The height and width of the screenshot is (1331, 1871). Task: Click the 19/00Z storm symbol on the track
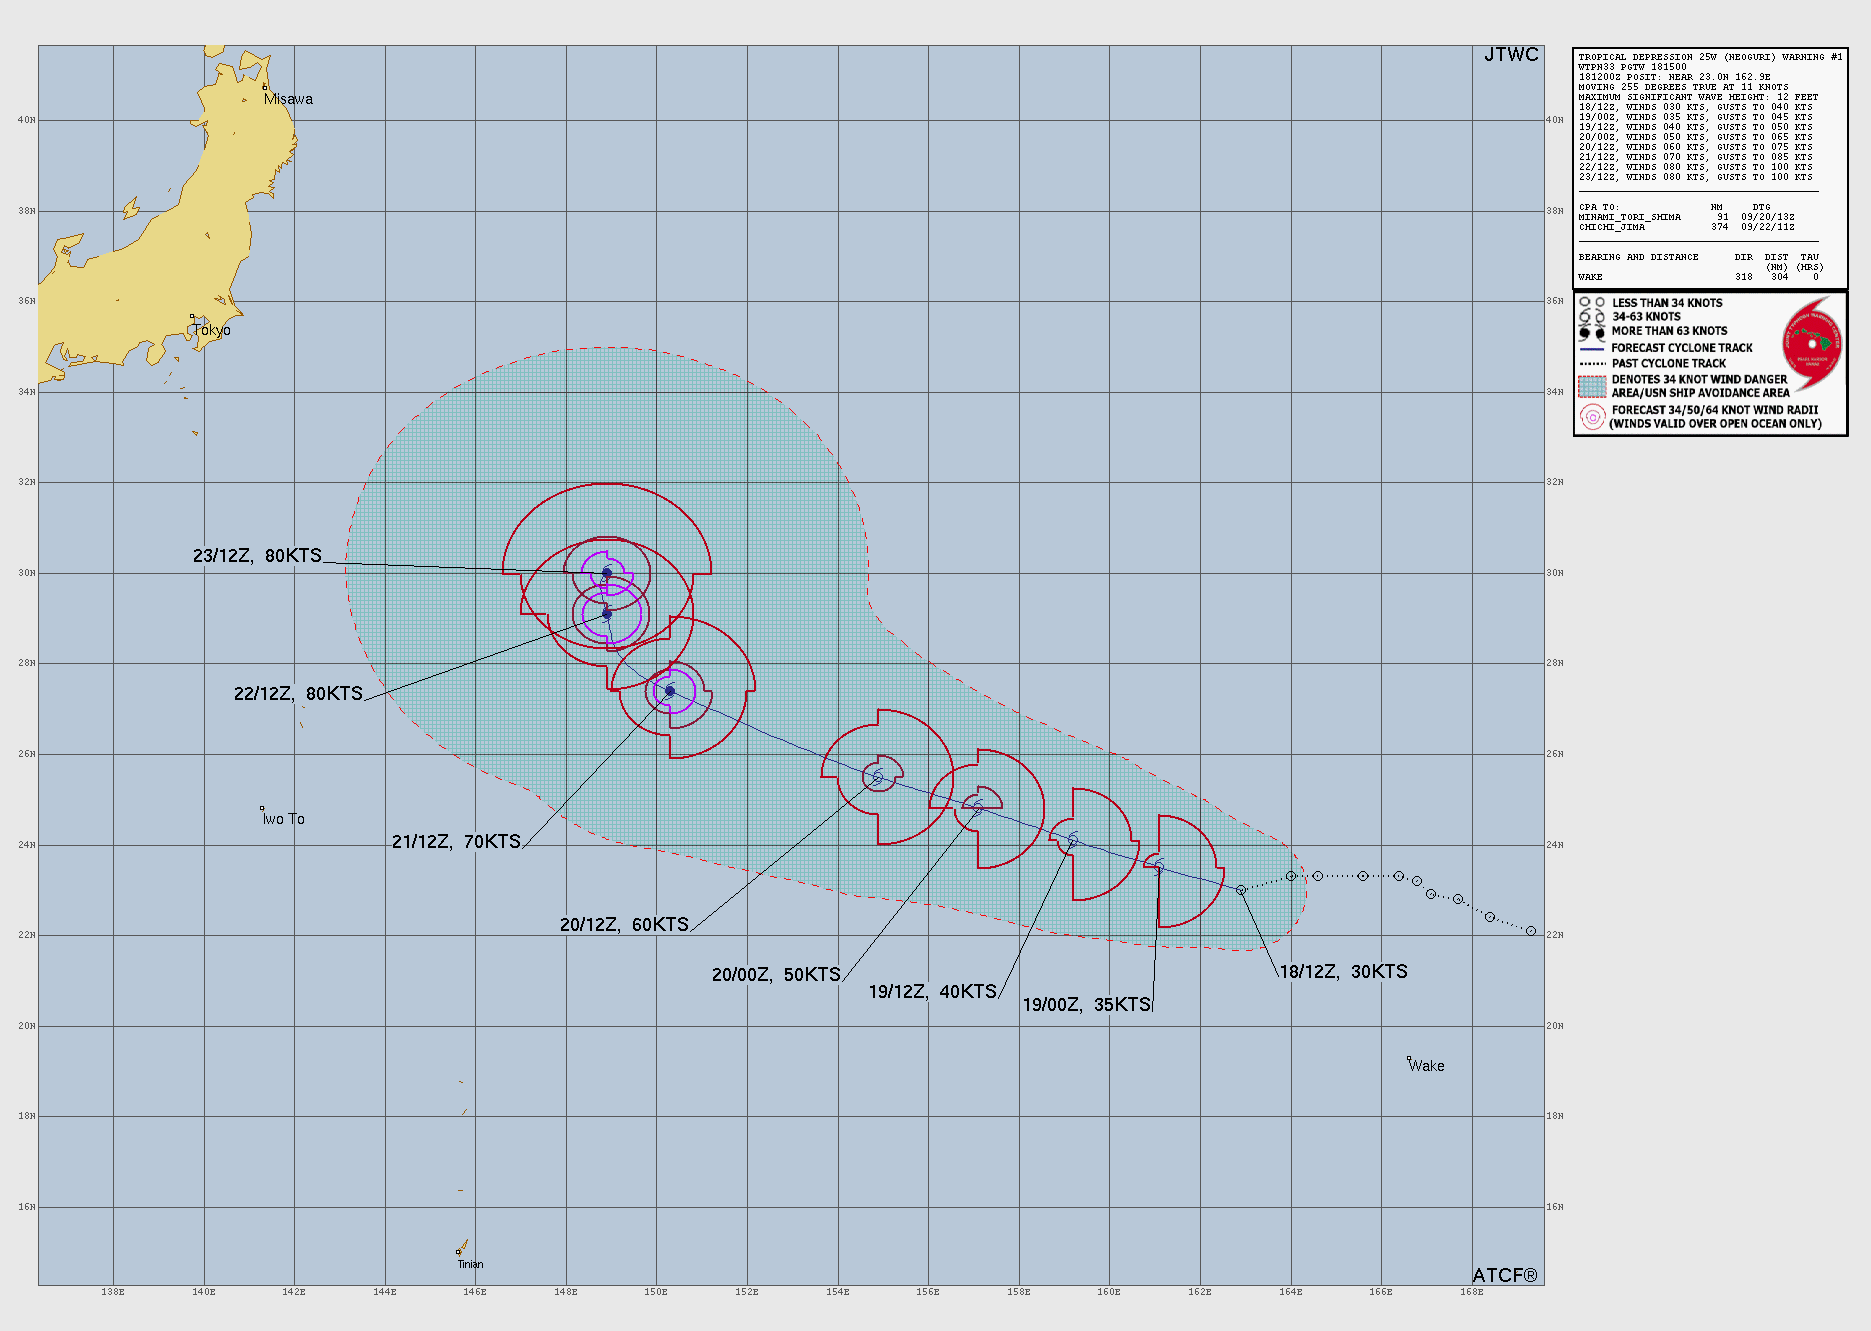coord(1159,864)
